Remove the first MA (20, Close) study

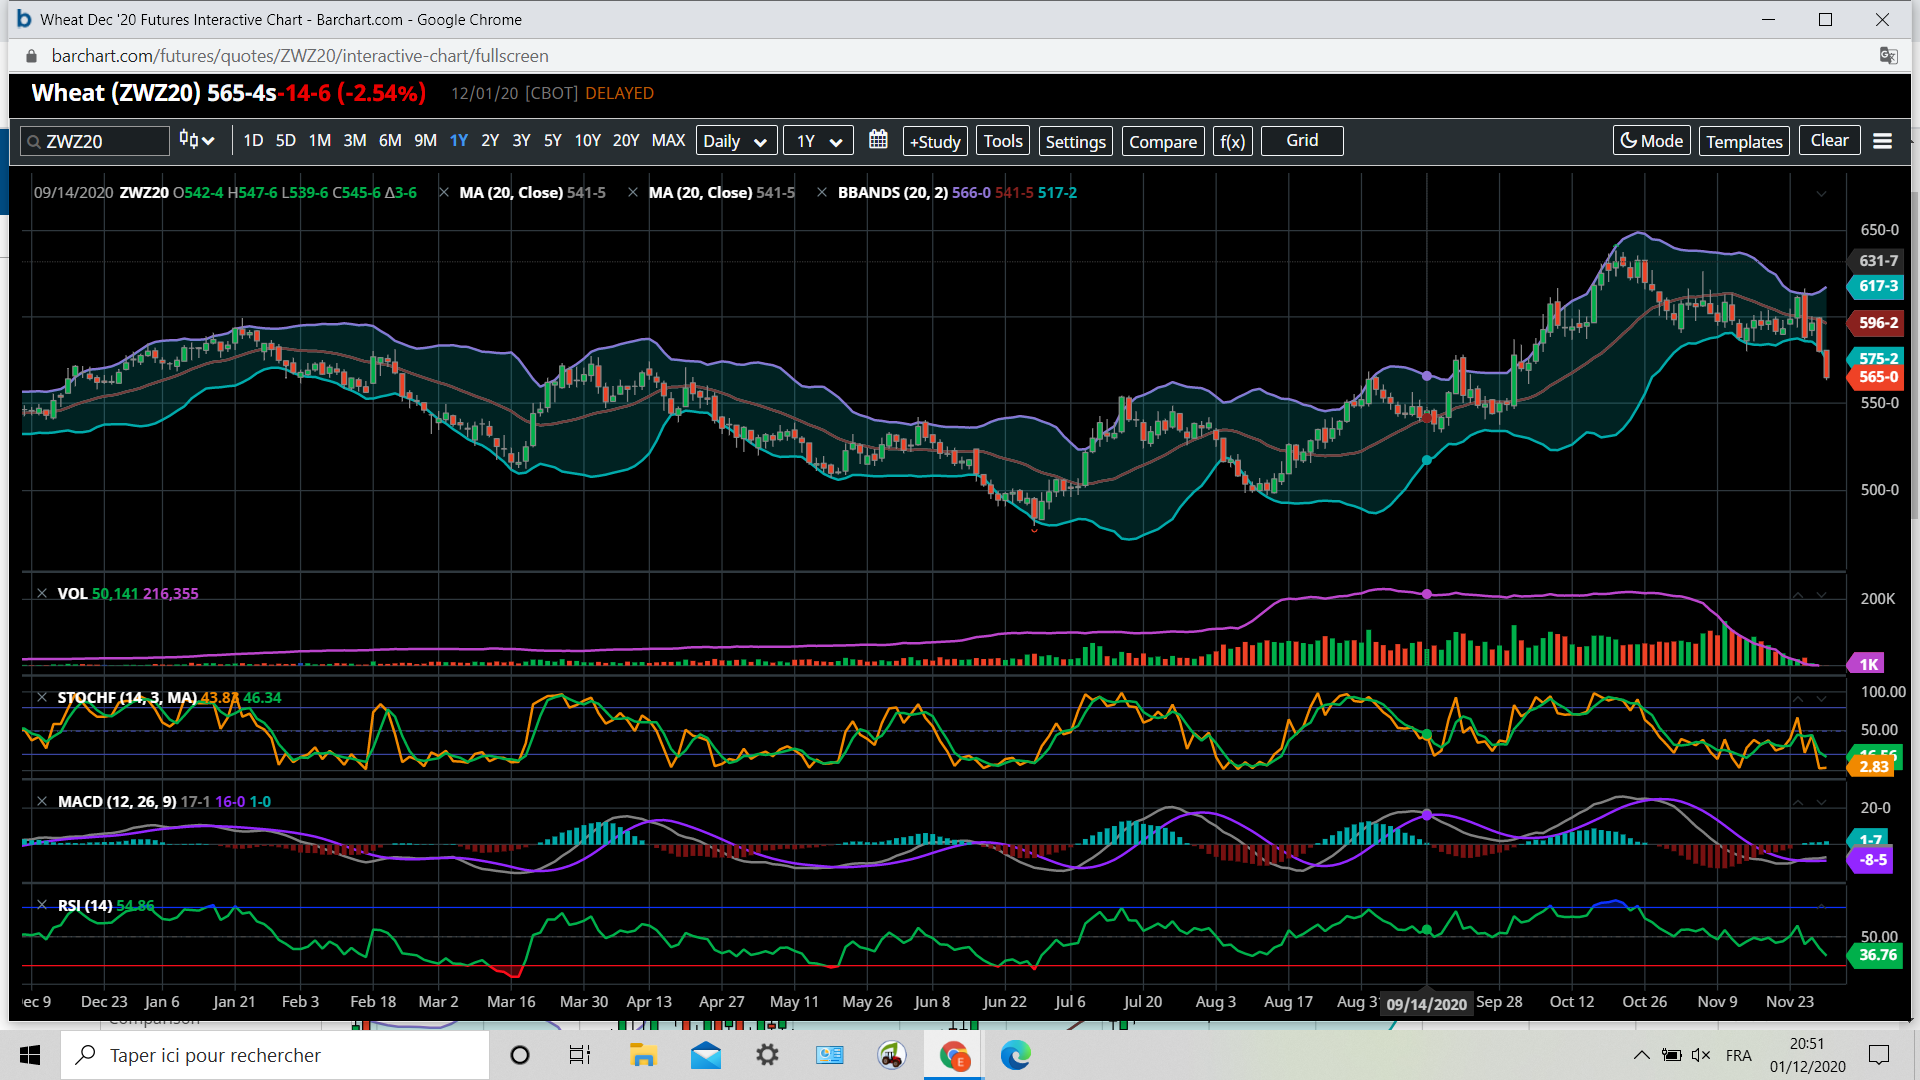(x=443, y=193)
